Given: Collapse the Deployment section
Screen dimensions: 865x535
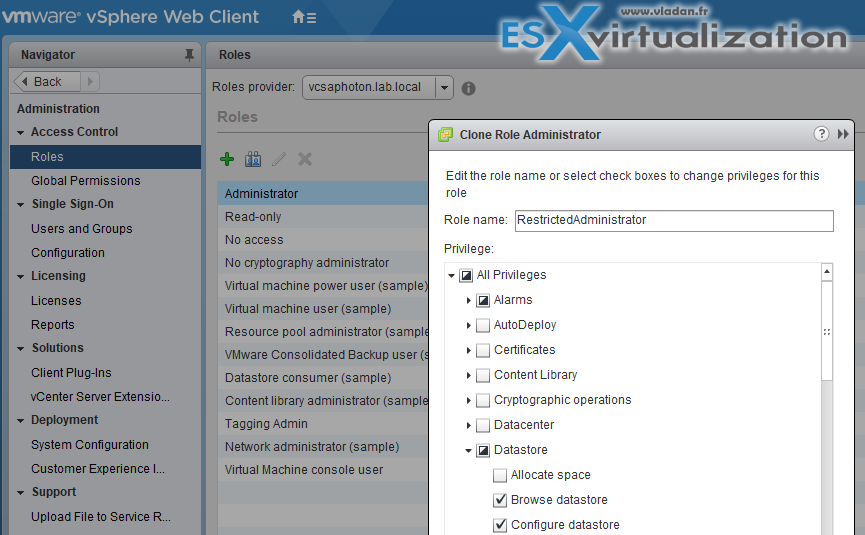Looking at the screenshot, I should click(x=20, y=421).
